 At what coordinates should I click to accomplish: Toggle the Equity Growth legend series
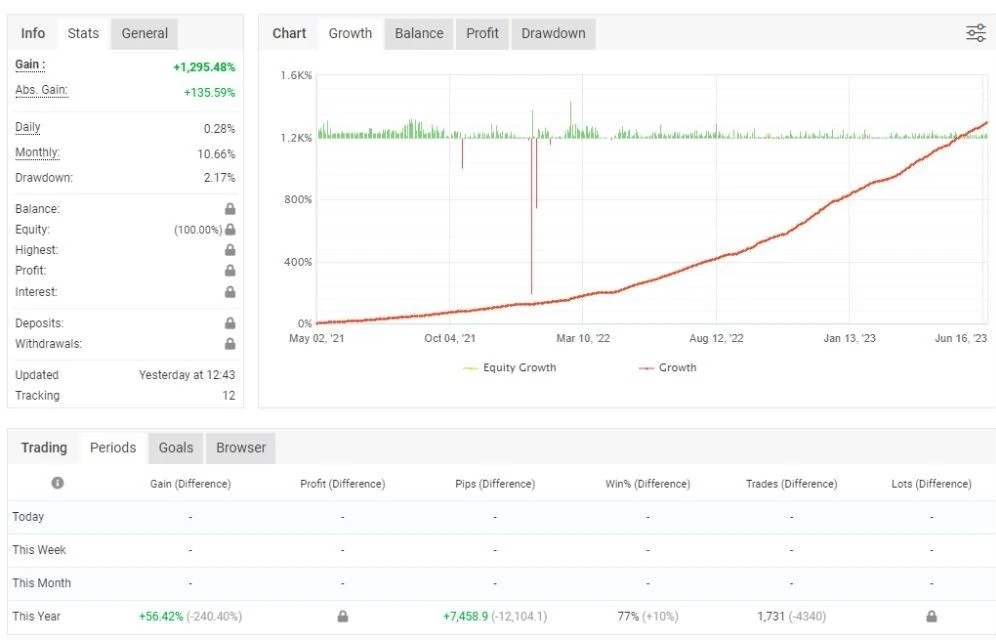coord(510,368)
